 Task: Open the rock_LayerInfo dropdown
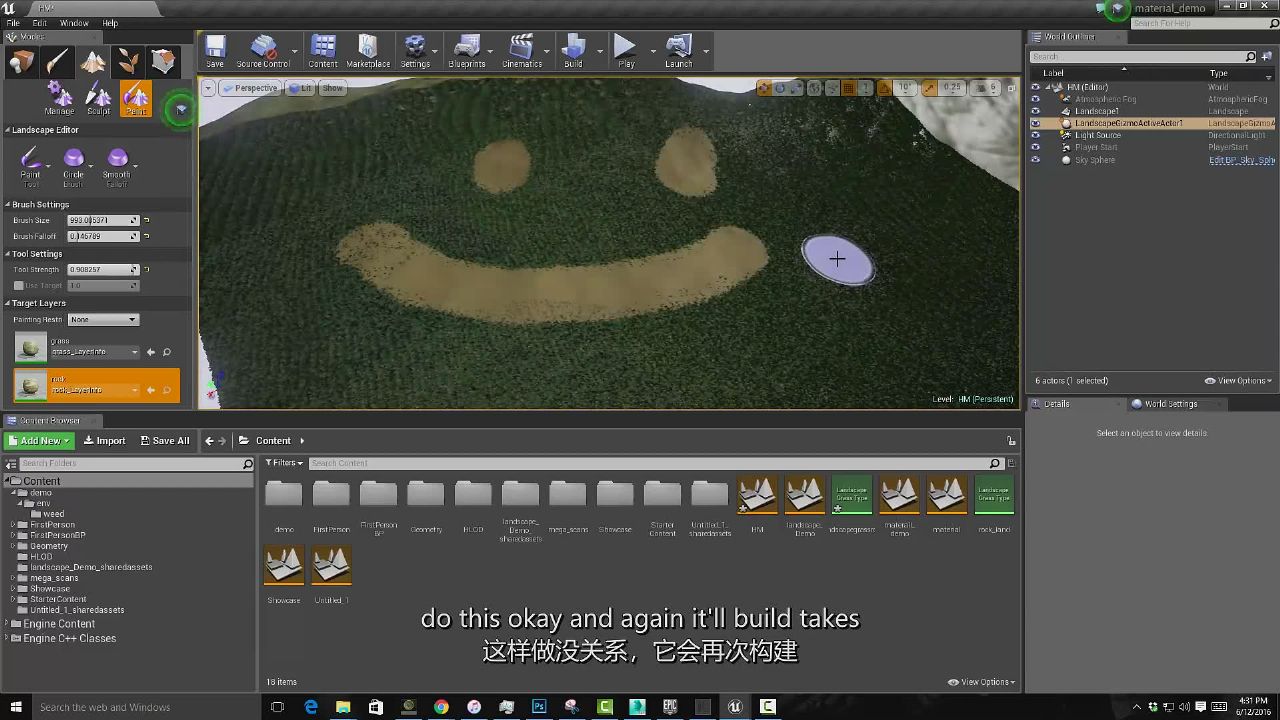[x=94, y=390]
